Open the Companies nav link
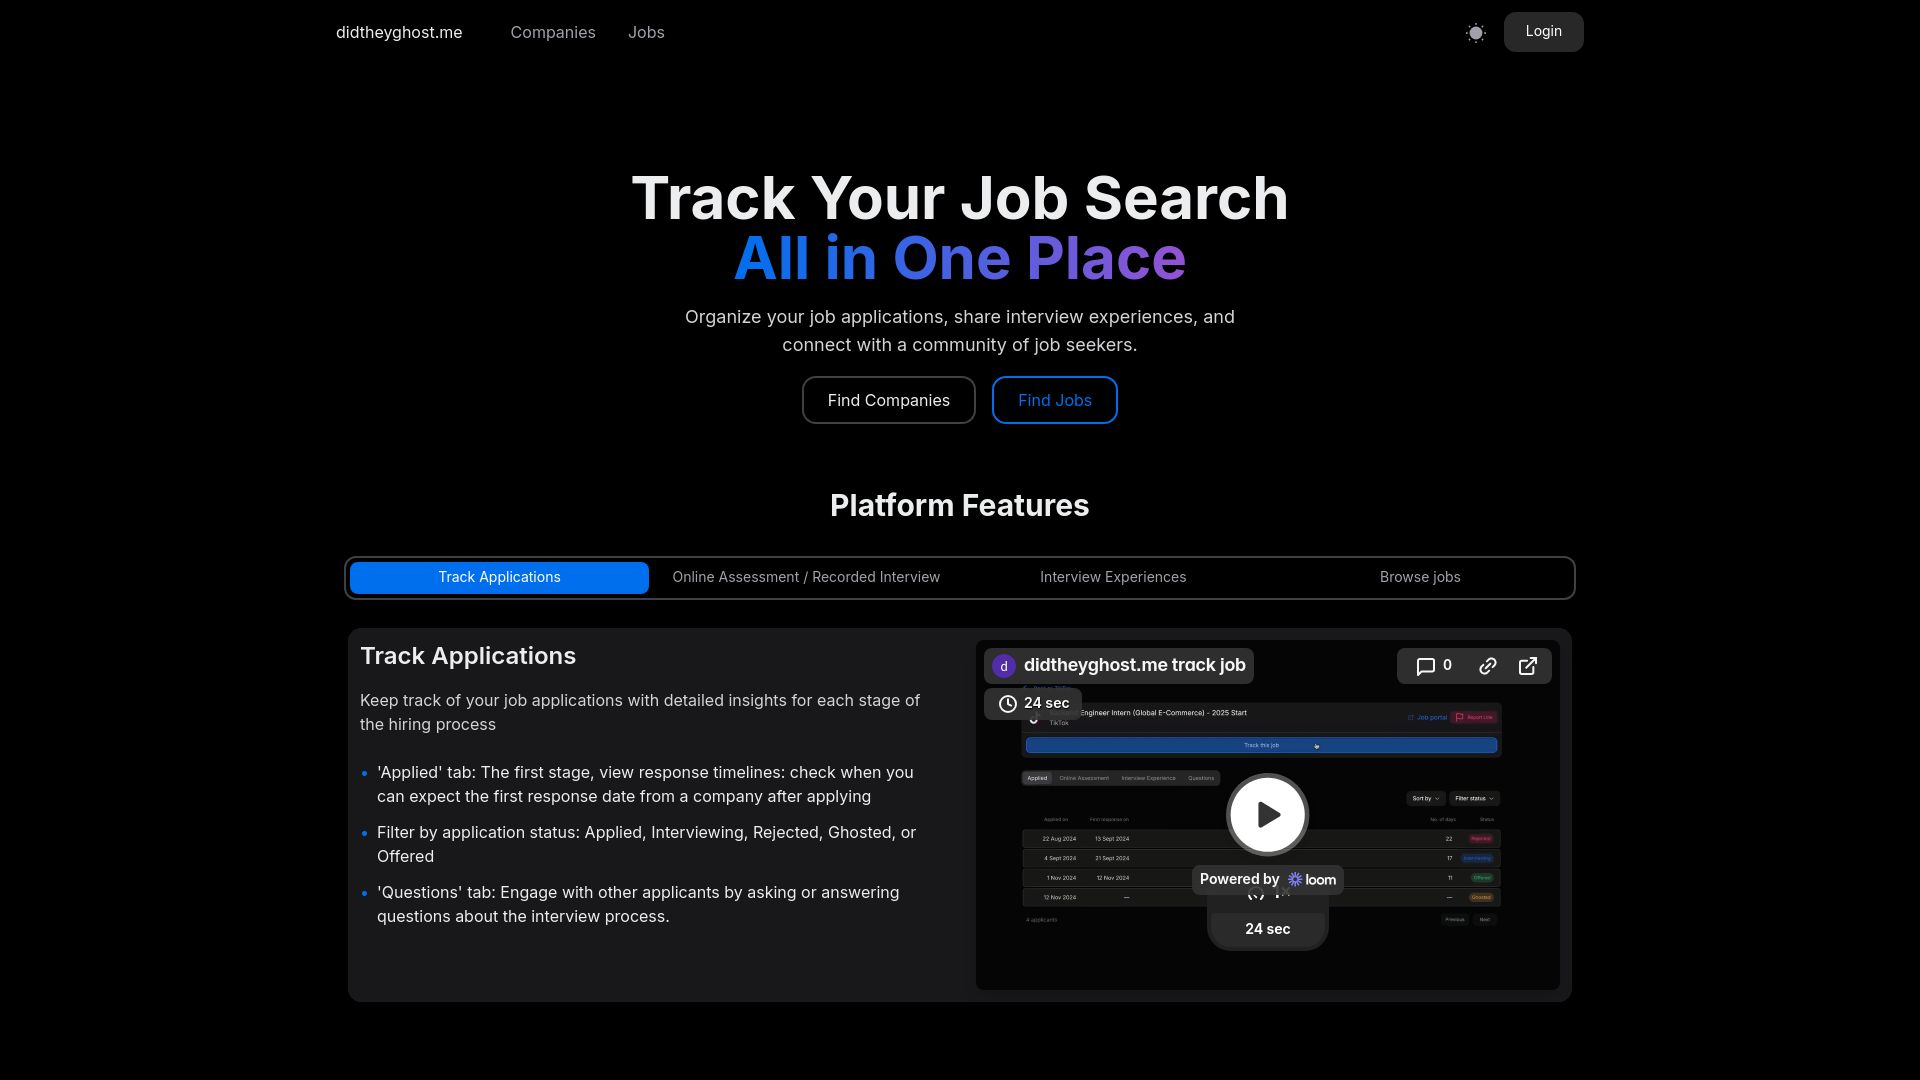Viewport: 1920px width, 1080px height. 553,32
